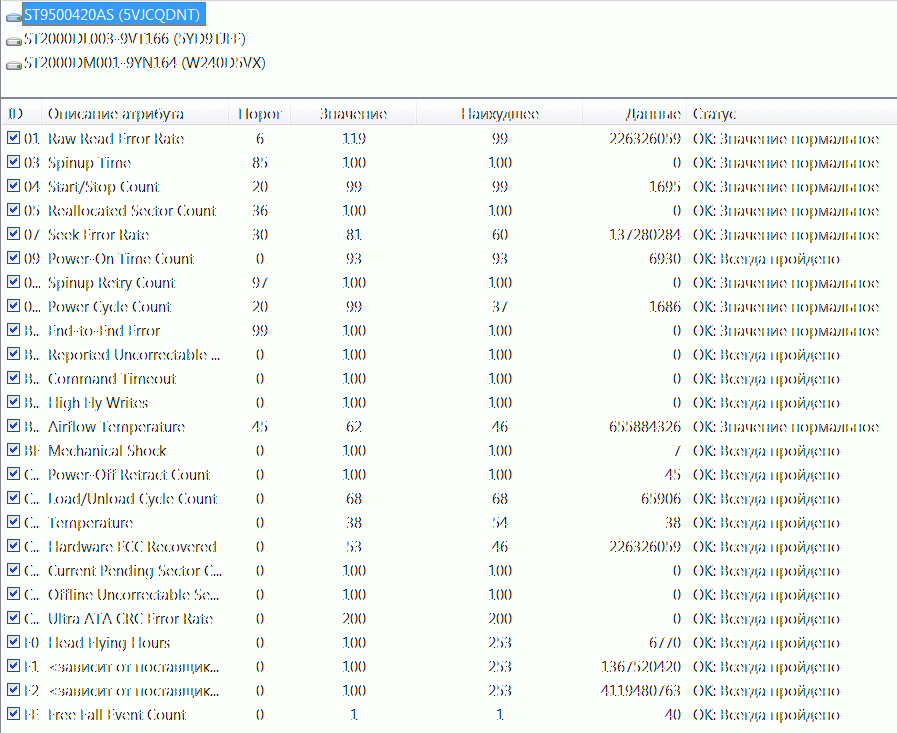Click data value 65906 for Load/Unload Cycle
897x733 pixels.
pyautogui.click(x=661, y=499)
